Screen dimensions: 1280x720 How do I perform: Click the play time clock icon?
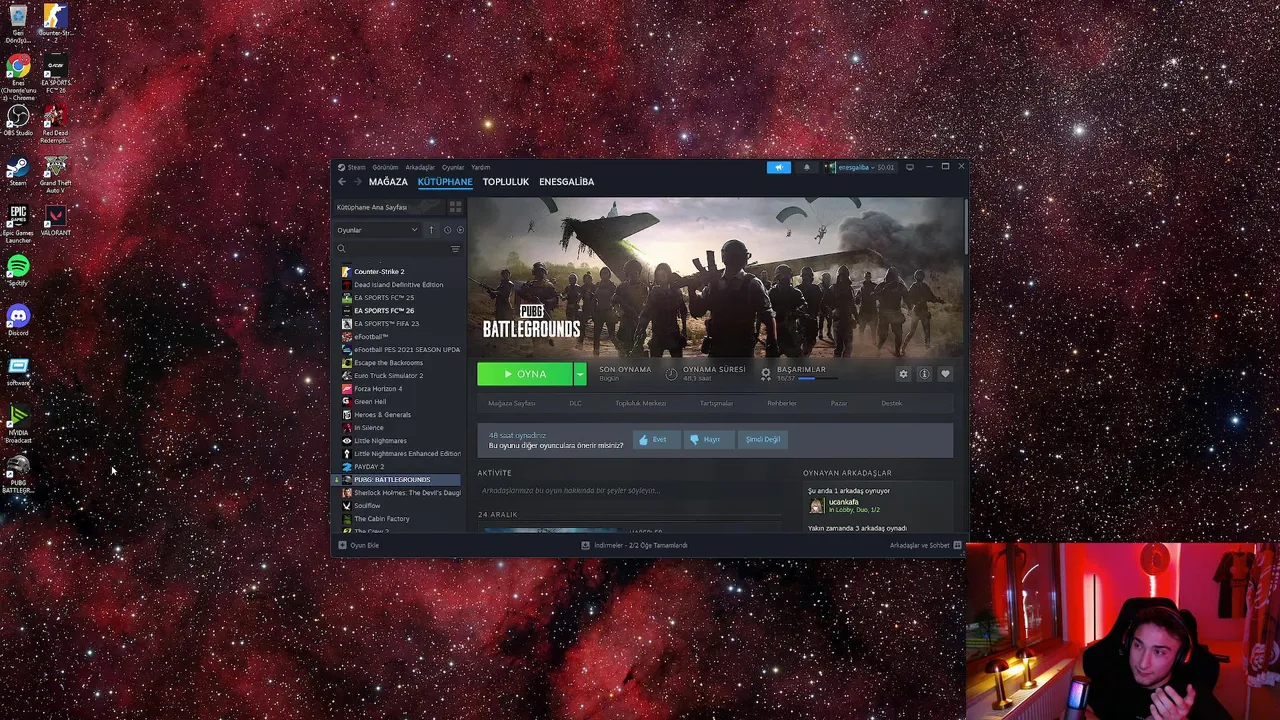tap(672, 374)
